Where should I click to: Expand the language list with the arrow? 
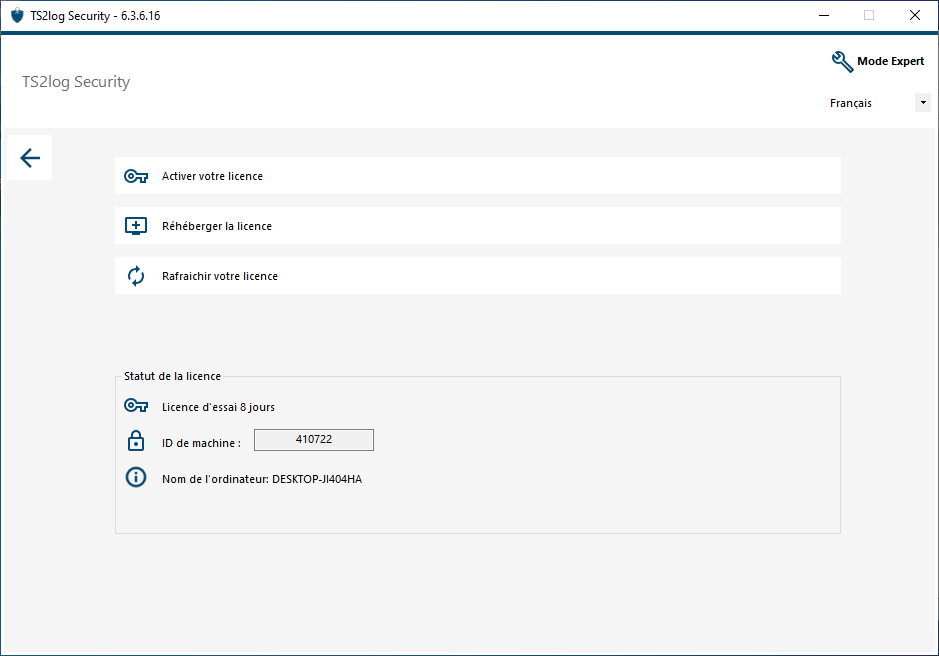point(923,103)
